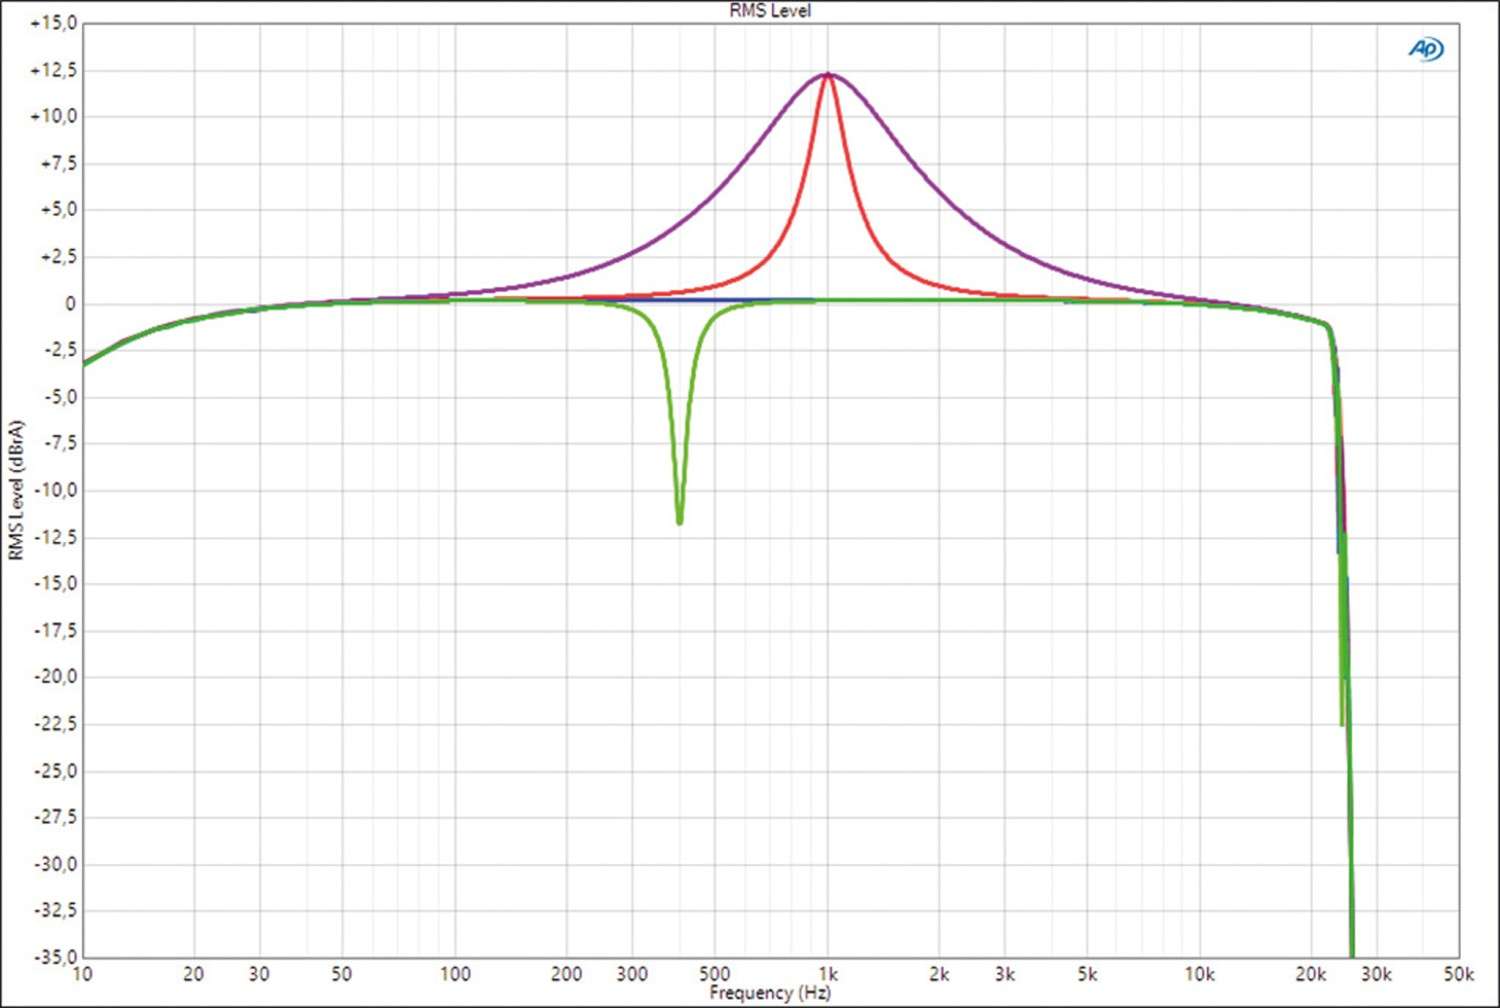Click the "500" frequency axis tick
This screenshot has height=1008, width=1500.
[714, 974]
